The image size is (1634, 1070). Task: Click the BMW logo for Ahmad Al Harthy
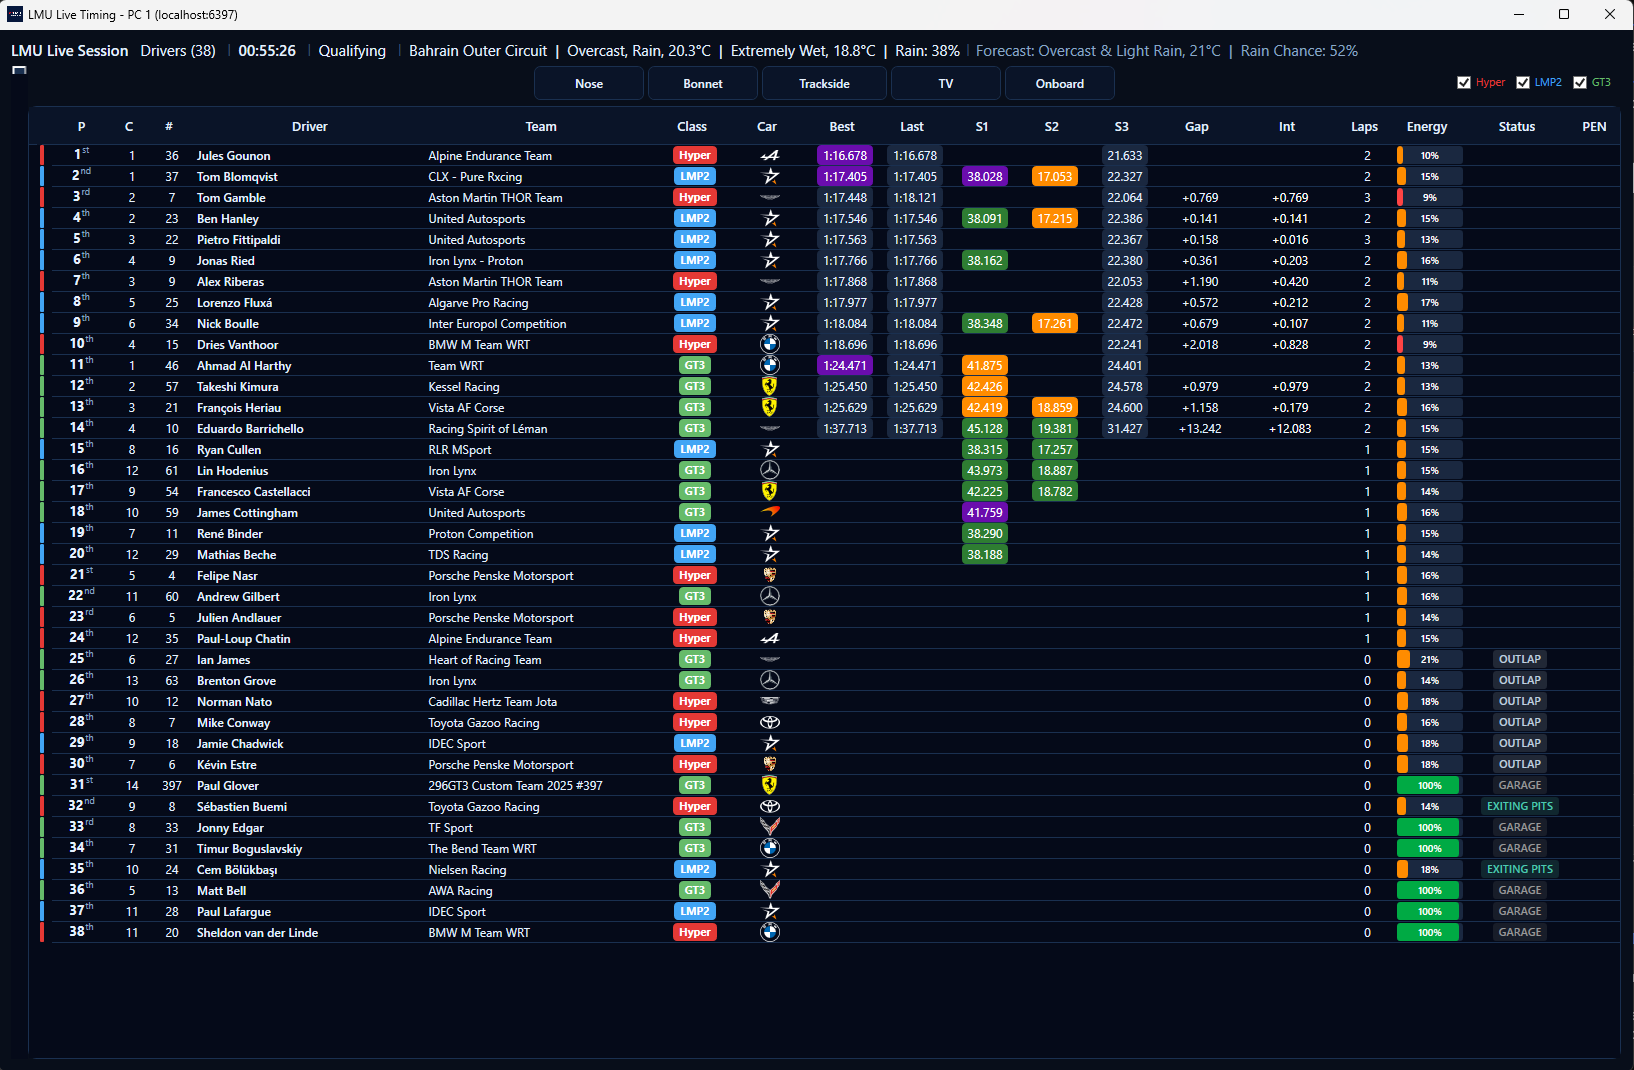point(770,365)
